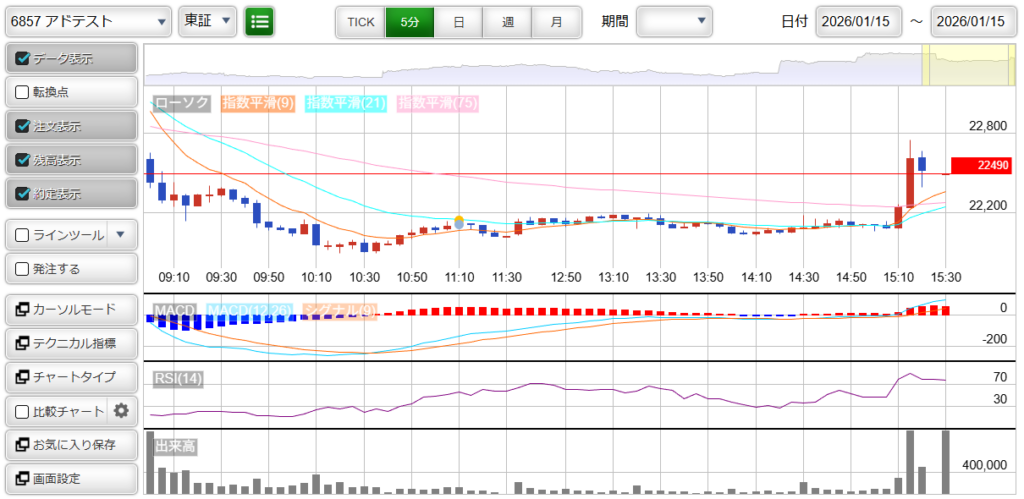
Task: Save to favorites with お気に入り保存
Action: [70, 444]
